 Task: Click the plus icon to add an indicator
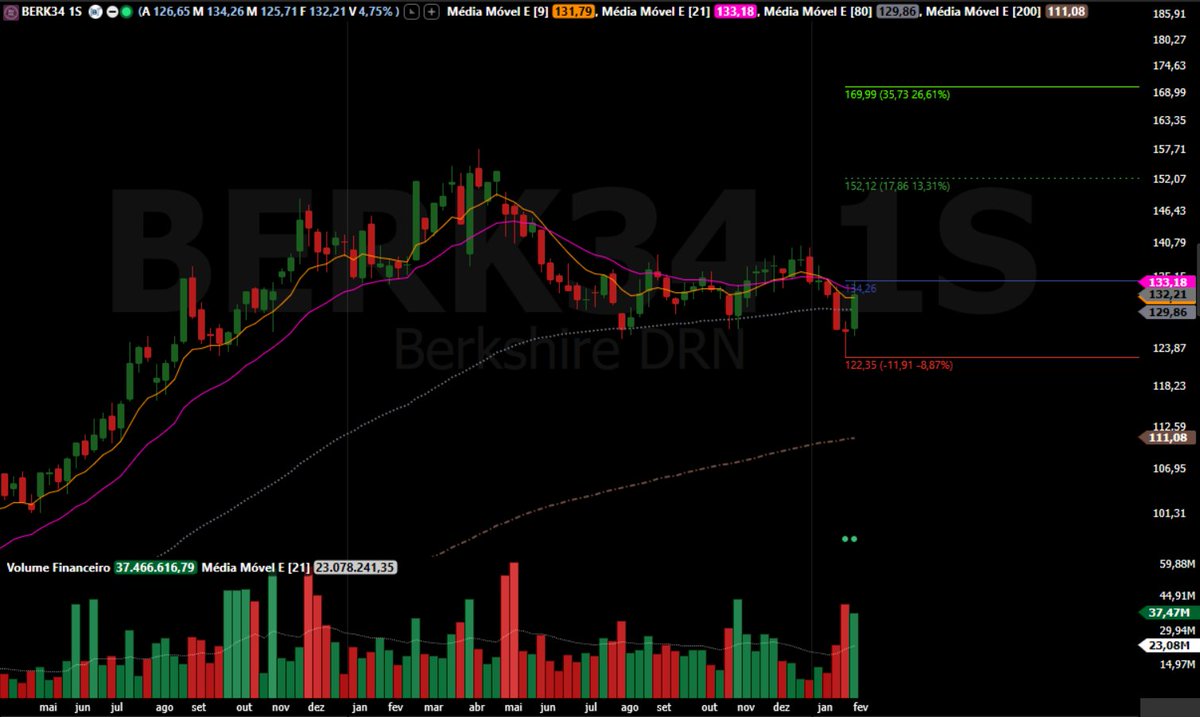click(432, 11)
